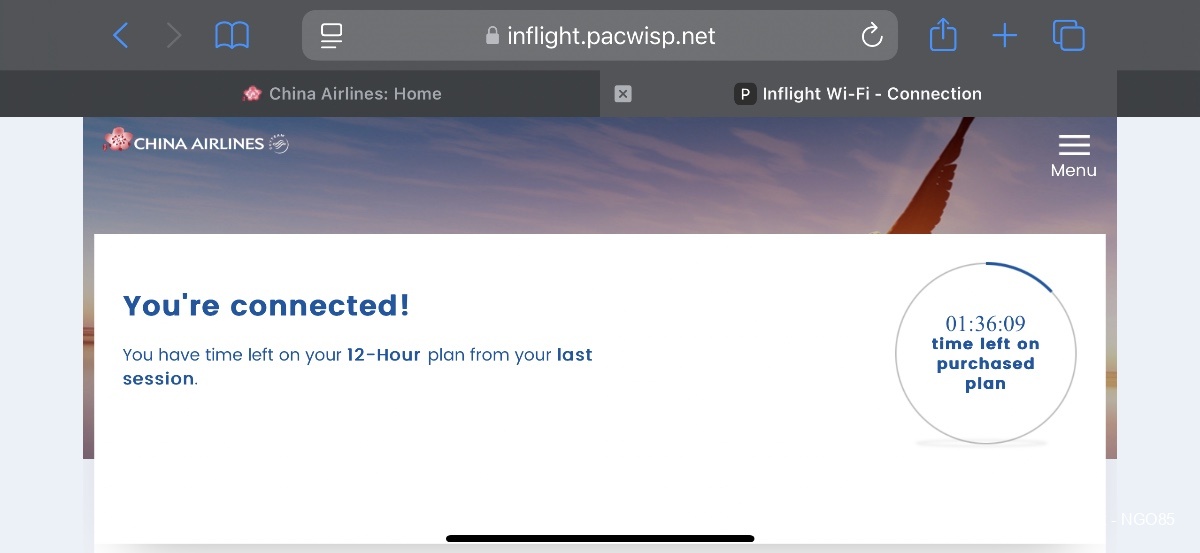
Task: Open the page settings reader icon
Action: [x=331, y=36]
